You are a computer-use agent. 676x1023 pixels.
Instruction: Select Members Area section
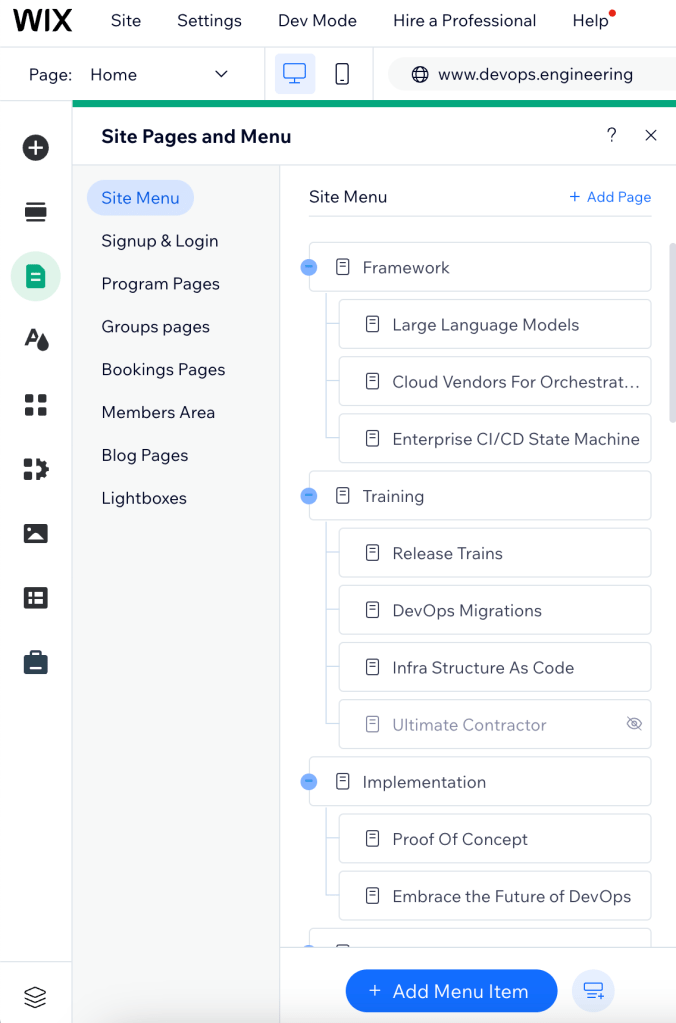(158, 412)
